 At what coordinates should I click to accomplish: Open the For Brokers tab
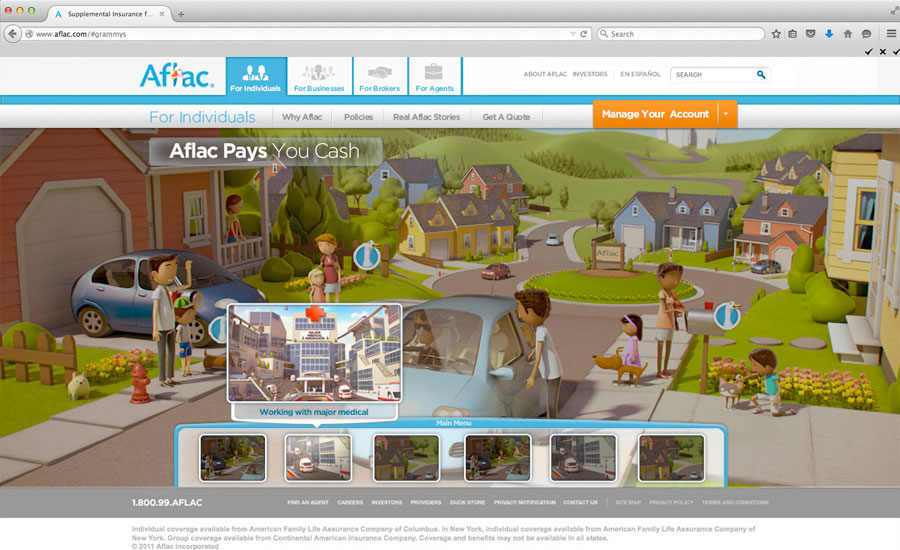coord(380,76)
